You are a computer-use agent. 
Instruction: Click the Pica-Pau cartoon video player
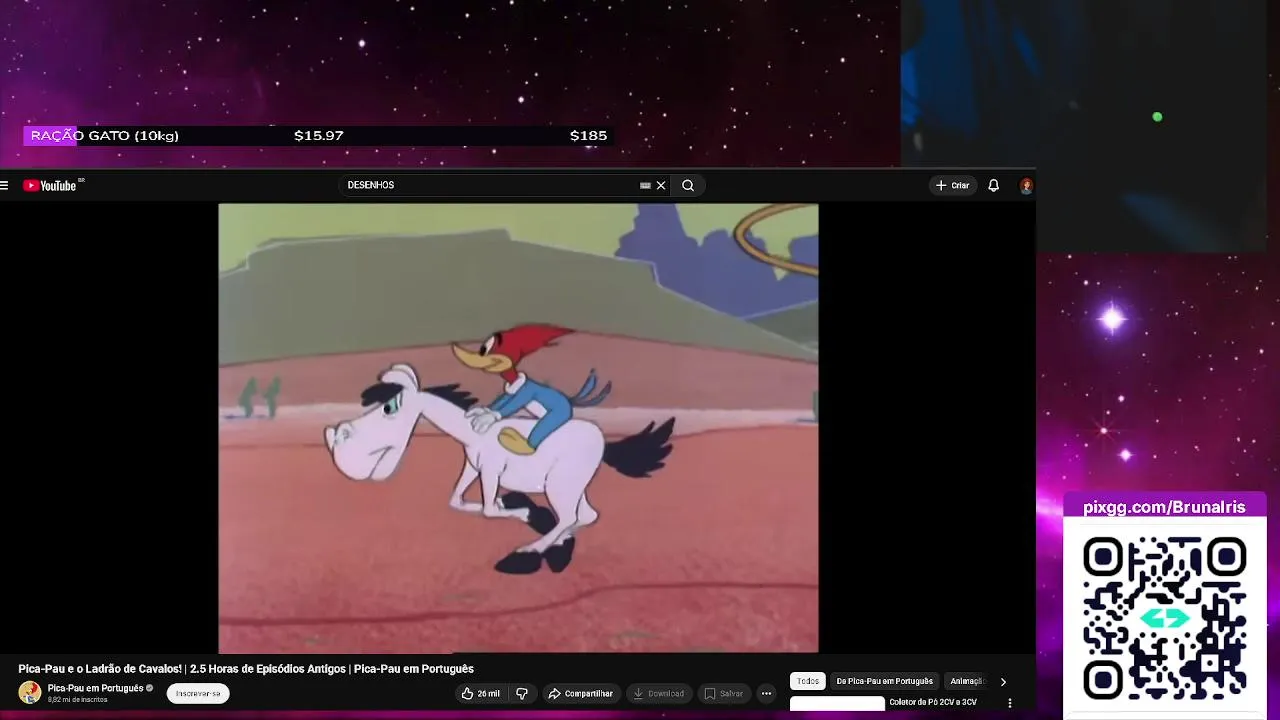[518, 428]
